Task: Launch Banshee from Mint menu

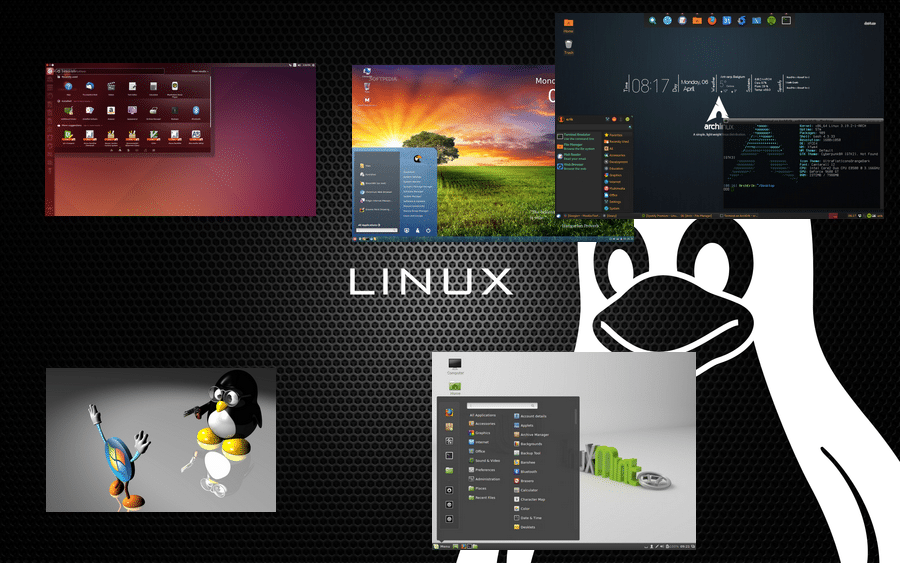Action: point(525,463)
